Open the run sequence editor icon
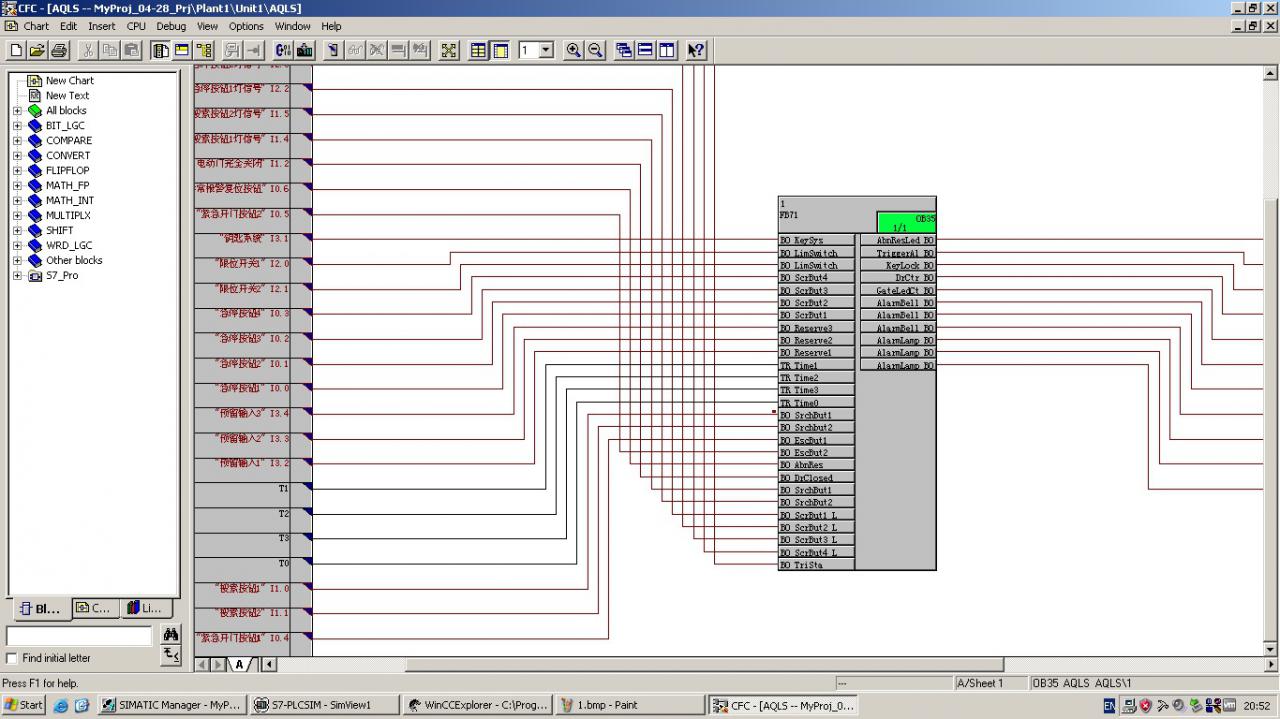This screenshot has width=1280, height=719. (x=205, y=50)
